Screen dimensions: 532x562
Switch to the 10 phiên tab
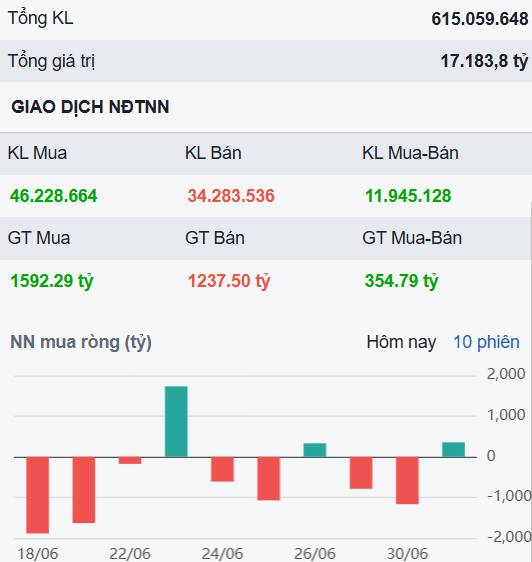pyautogui.click(x=486, y=342)
